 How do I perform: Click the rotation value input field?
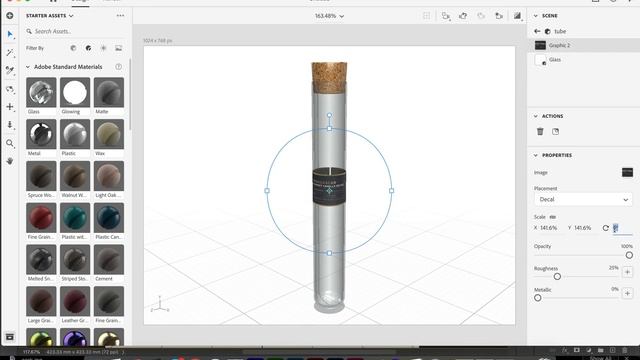[622, 229]
